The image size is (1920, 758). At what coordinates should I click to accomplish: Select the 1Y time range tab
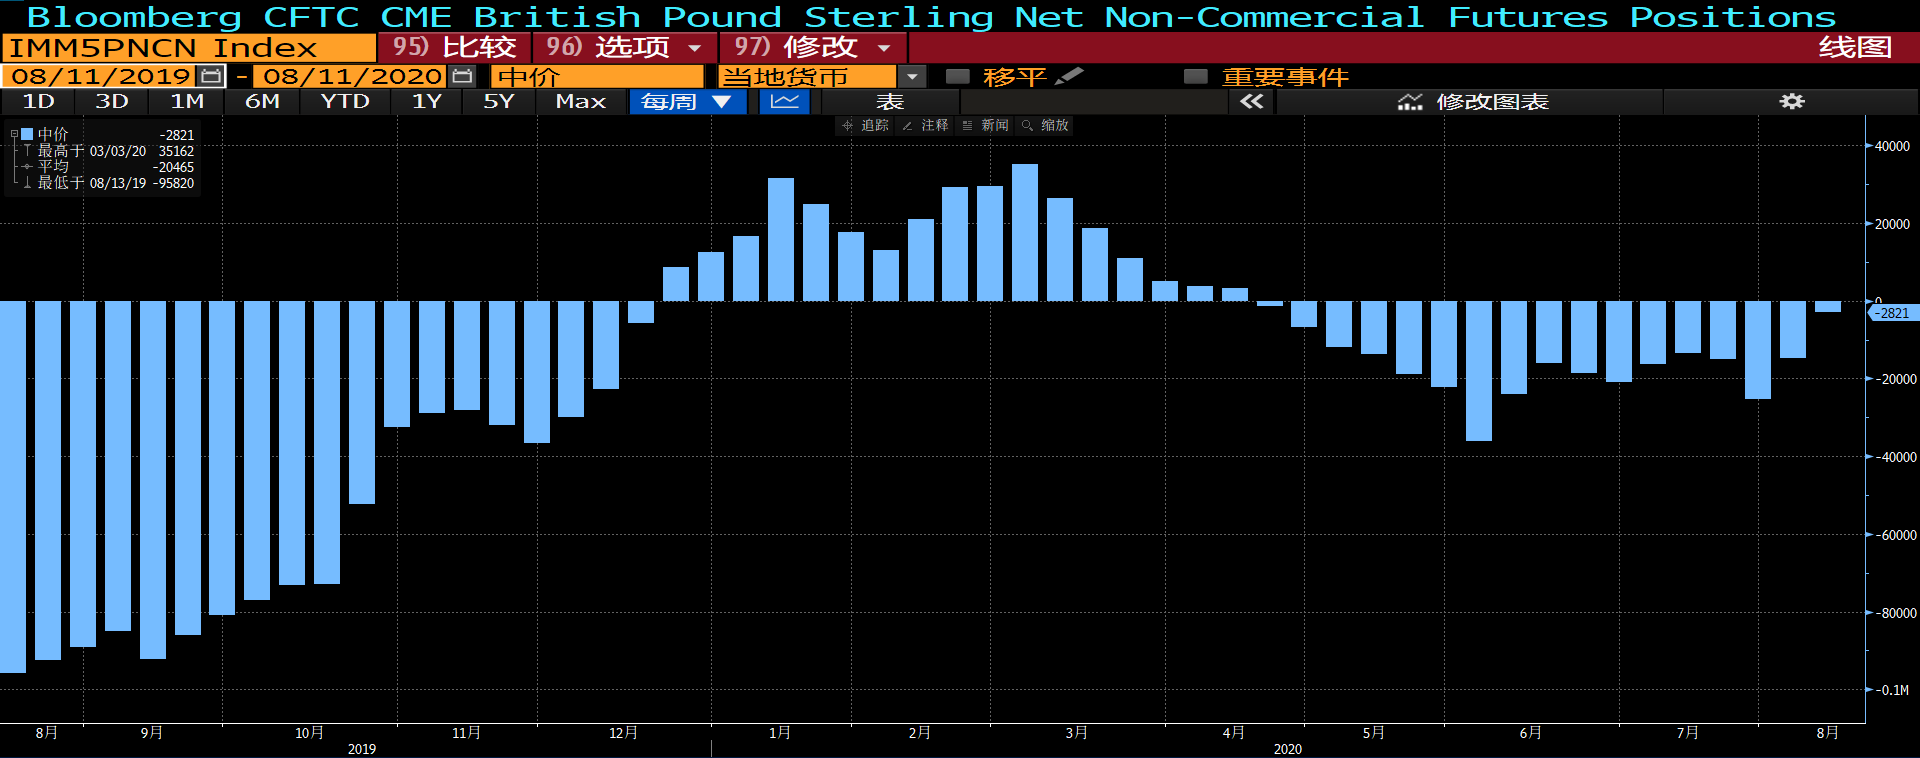tap(427, 101)
